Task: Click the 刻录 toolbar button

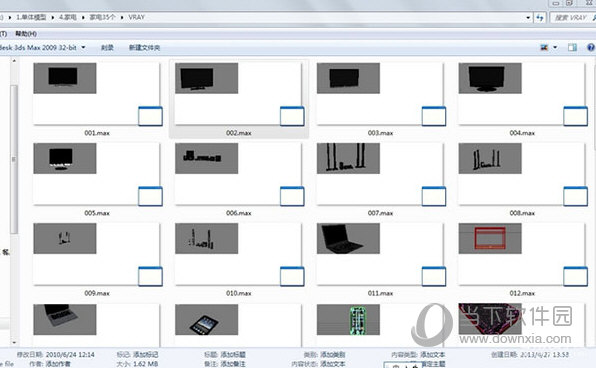Action: click(107, 48)
